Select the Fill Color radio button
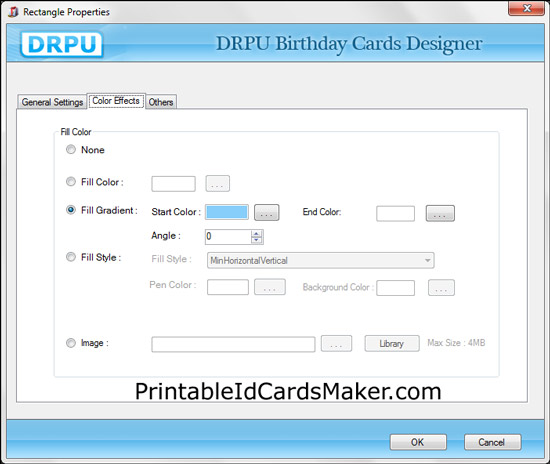Screen dimensions: 550x464 [71, 182]
